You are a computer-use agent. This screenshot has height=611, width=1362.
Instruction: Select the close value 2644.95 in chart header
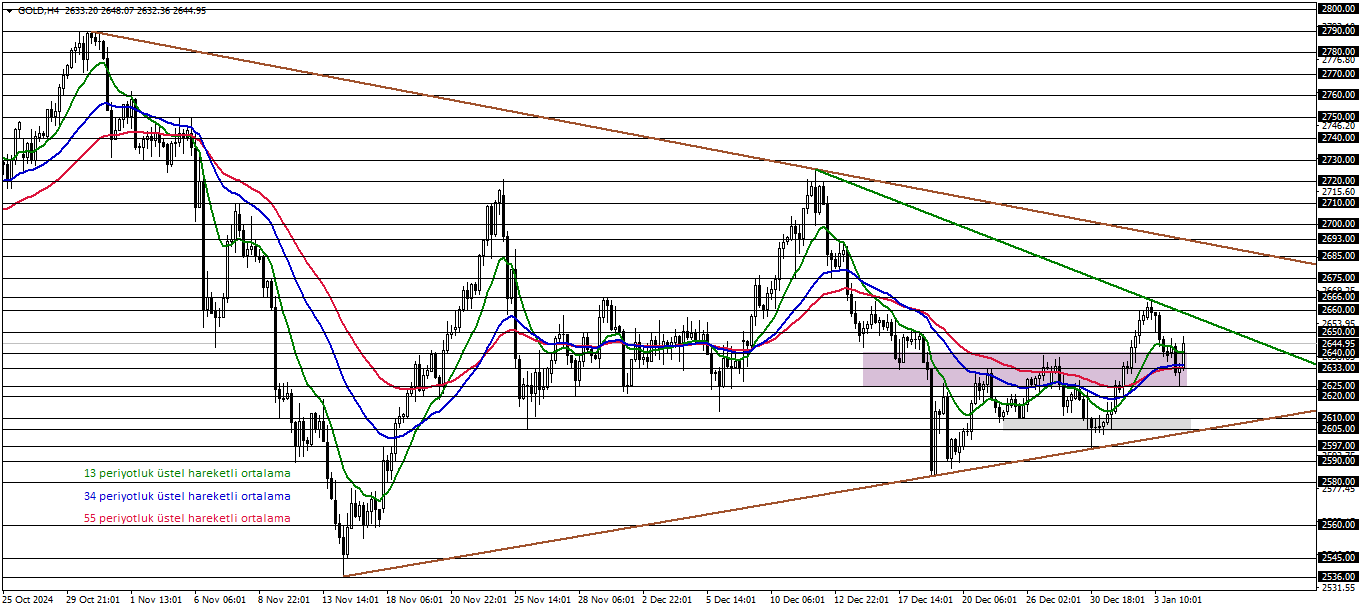[x=188, y=10]
